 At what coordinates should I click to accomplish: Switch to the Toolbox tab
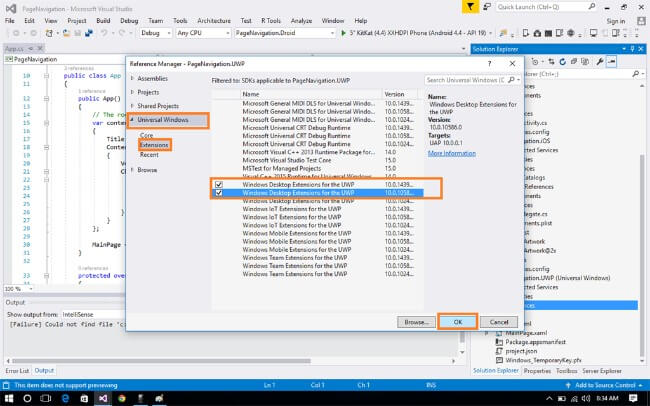click(x=566, y=371)
